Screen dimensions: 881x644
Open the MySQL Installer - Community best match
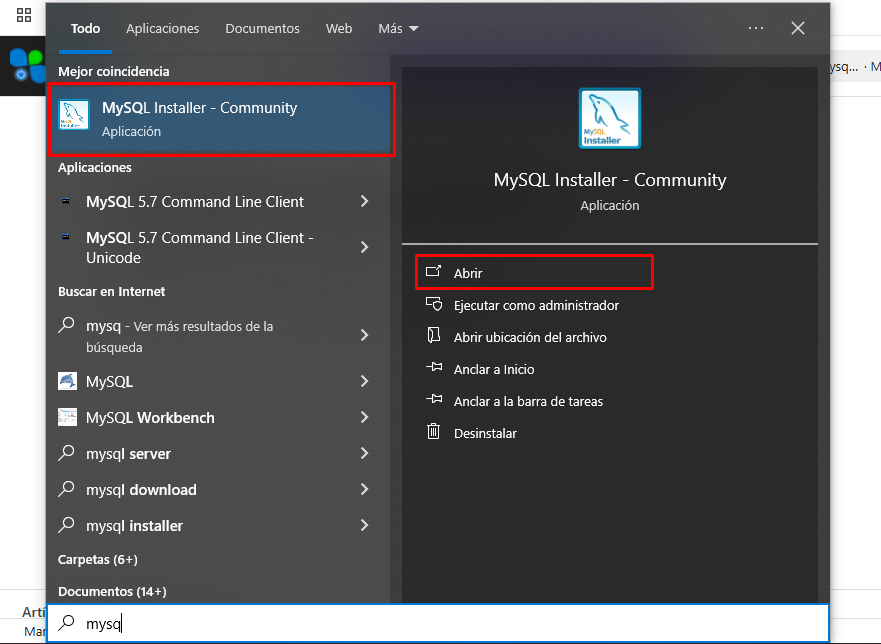point(222,119)
